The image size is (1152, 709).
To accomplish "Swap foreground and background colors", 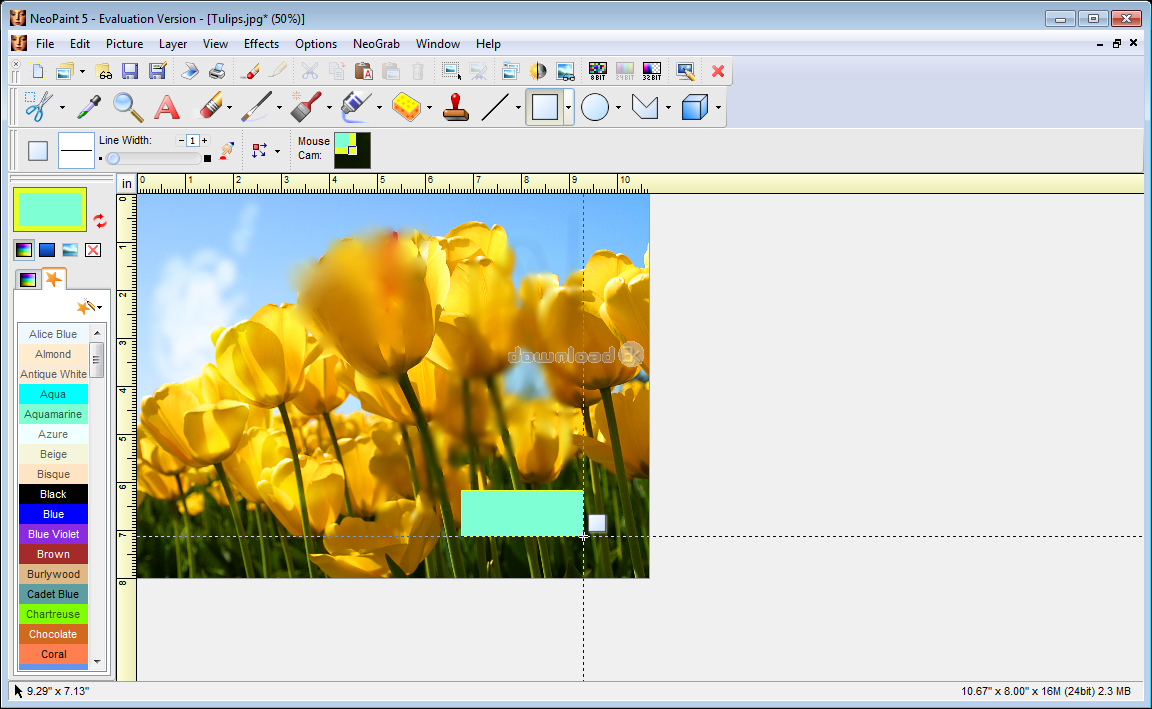I will [x=100, y=220].
